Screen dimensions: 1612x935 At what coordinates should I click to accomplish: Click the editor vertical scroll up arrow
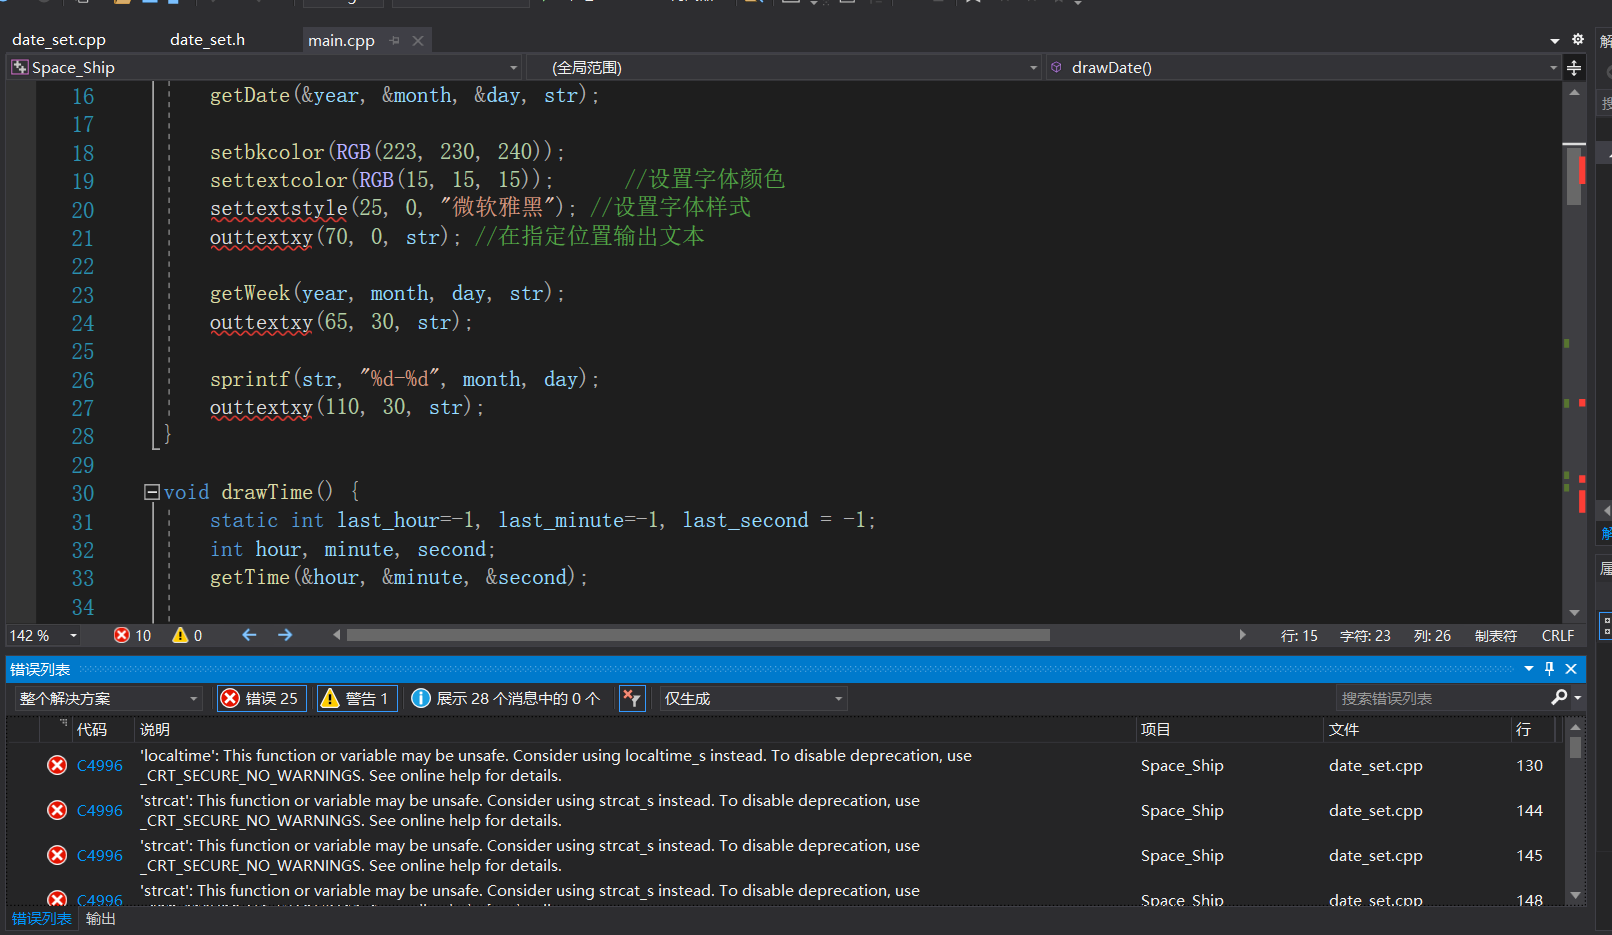[x=1574, y=92]
